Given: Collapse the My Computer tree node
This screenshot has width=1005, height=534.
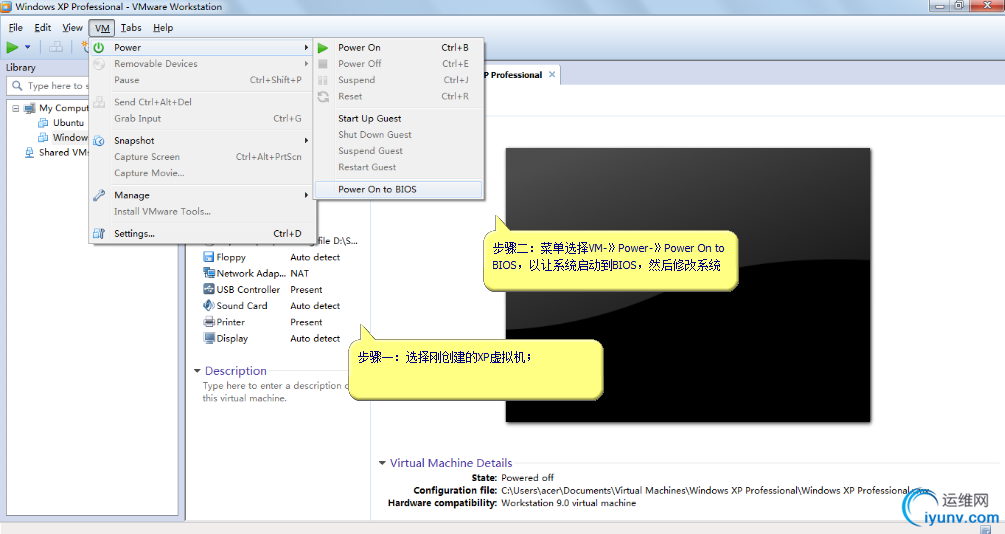Looking at the screenshot, I should [x=15, y=108].
